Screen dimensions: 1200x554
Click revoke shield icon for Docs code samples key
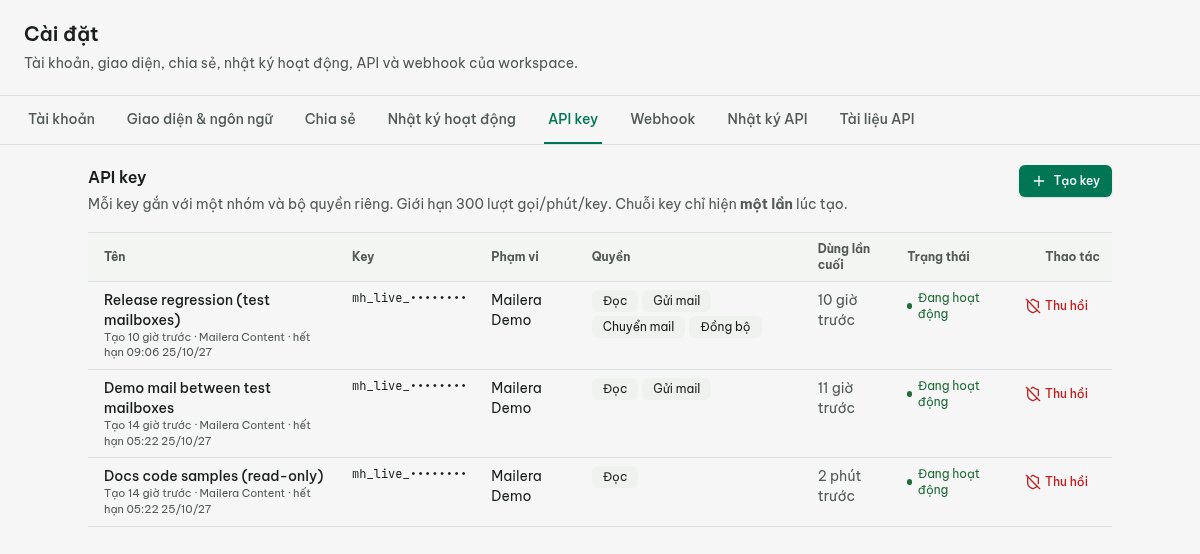[x=1033, y=482]
